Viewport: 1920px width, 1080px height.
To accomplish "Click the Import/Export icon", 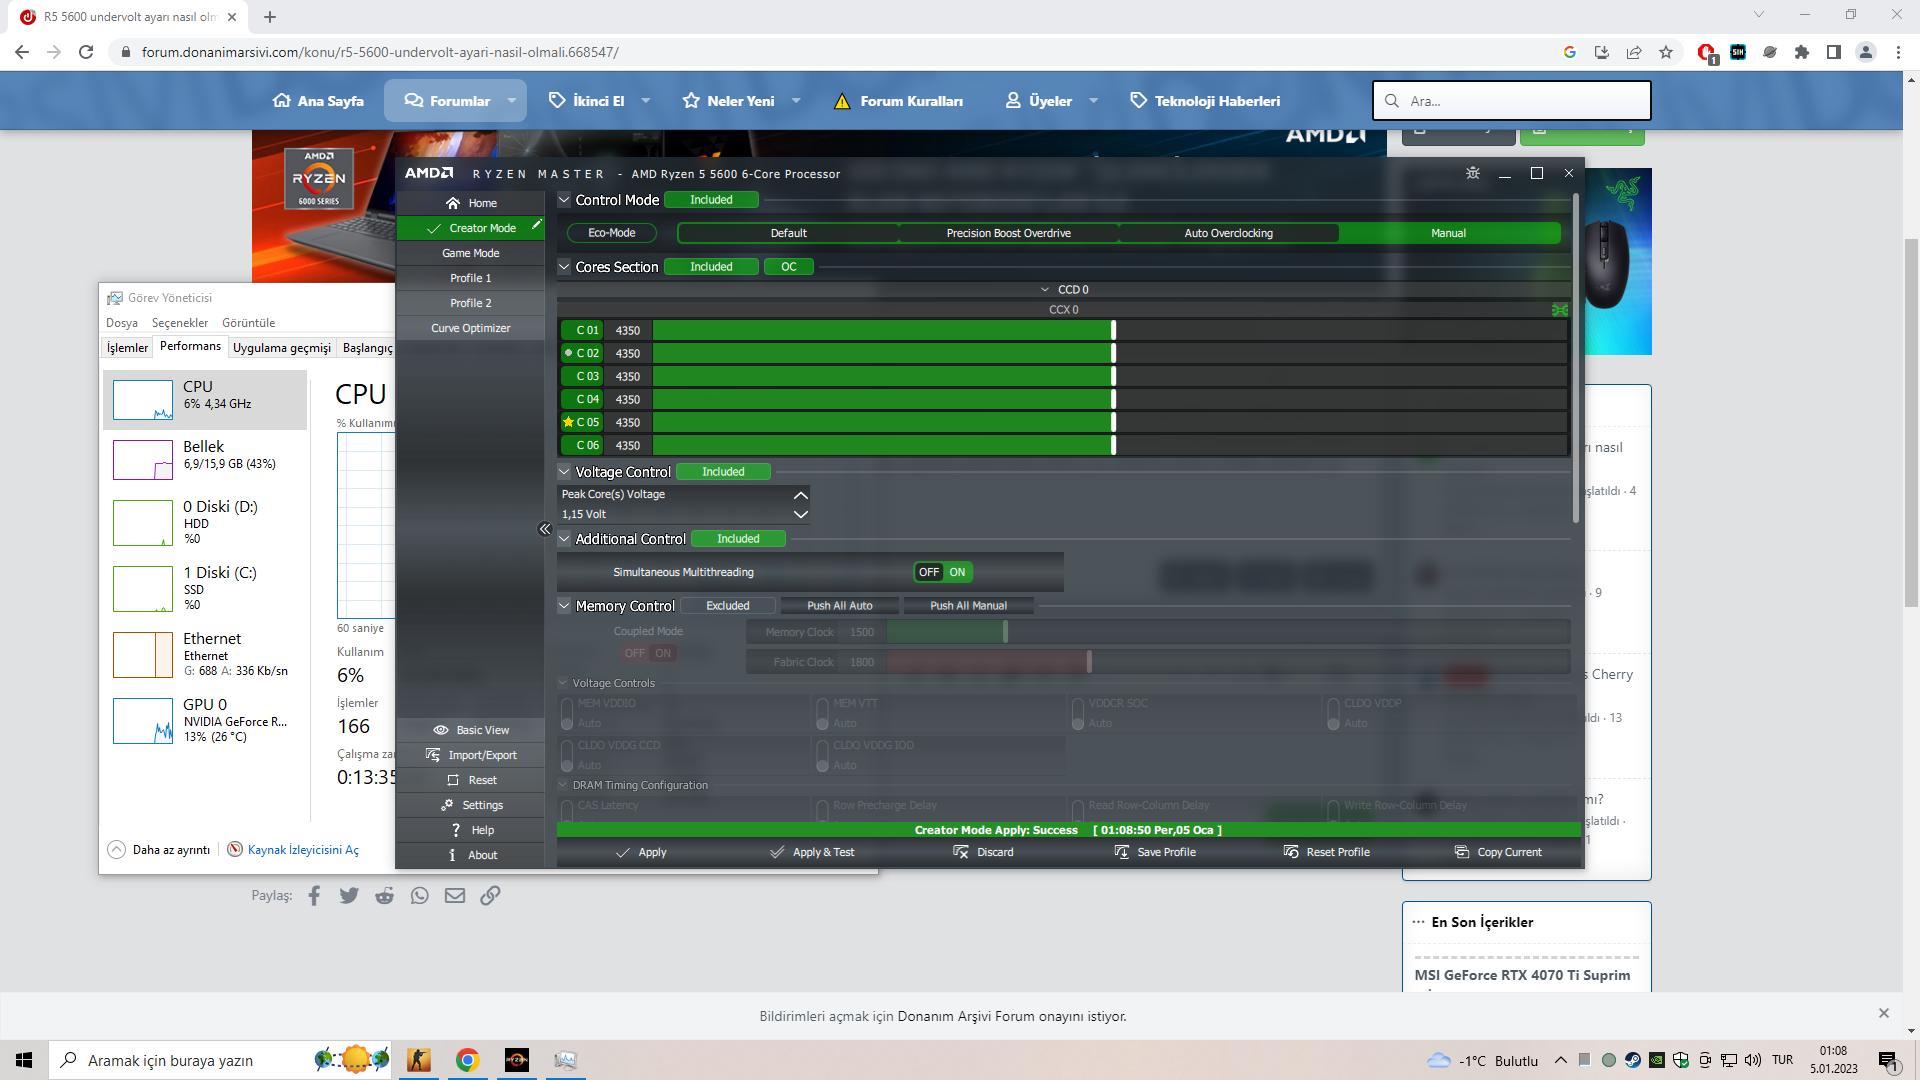I will coord(433,755).
